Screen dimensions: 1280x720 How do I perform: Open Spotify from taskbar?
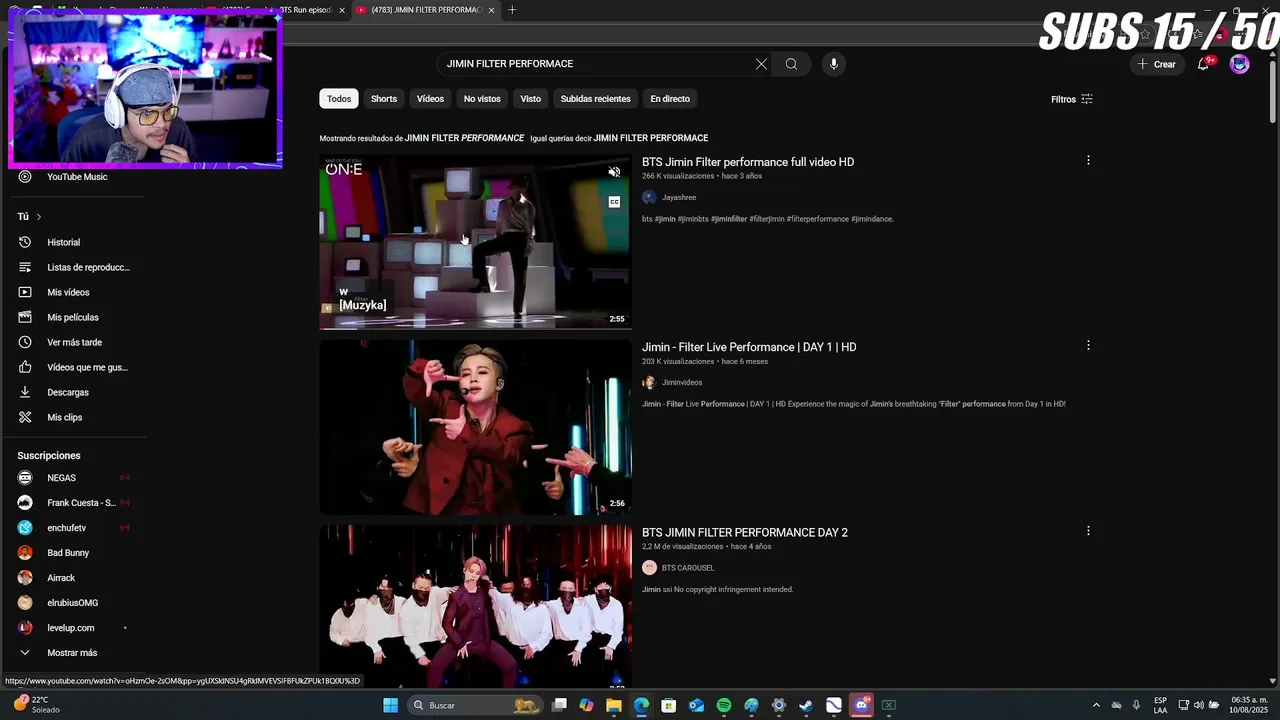tap(724, 705)
